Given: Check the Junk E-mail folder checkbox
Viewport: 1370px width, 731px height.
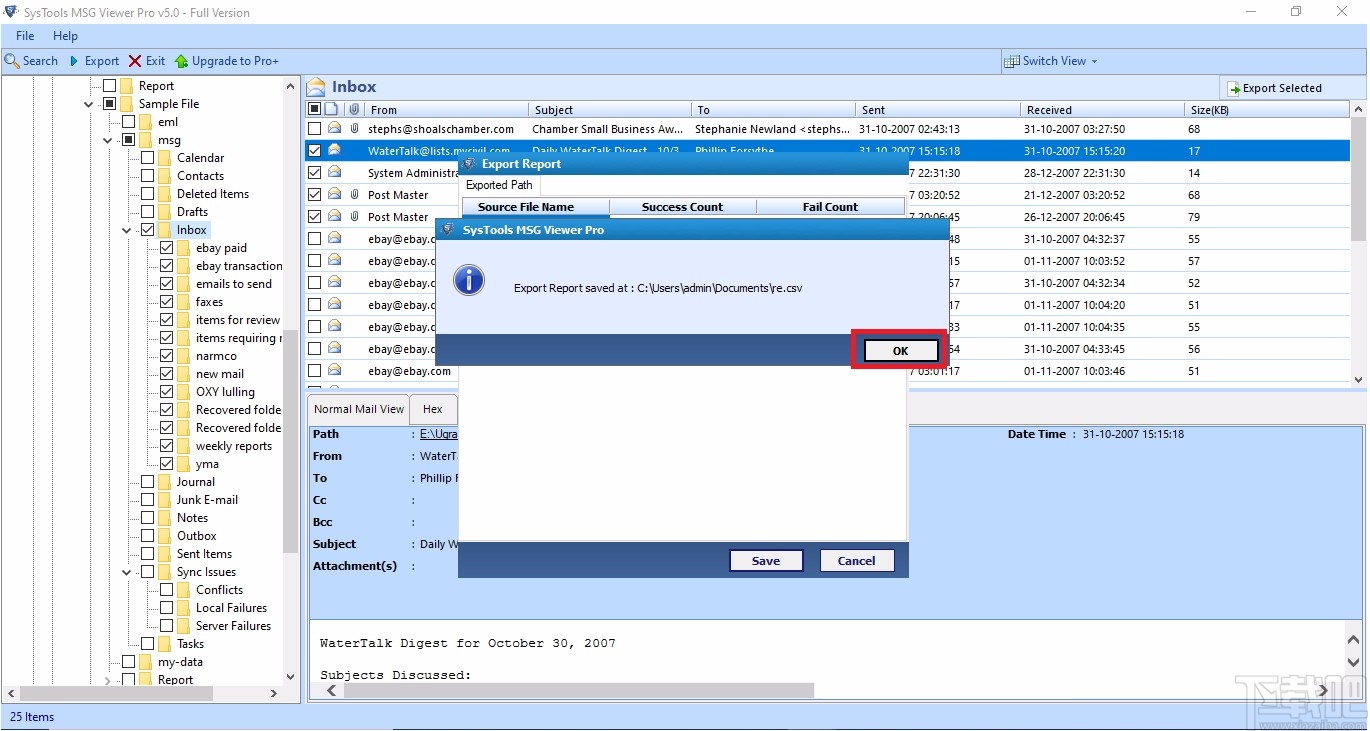Looking at the screenshot, I should (148, 500).
